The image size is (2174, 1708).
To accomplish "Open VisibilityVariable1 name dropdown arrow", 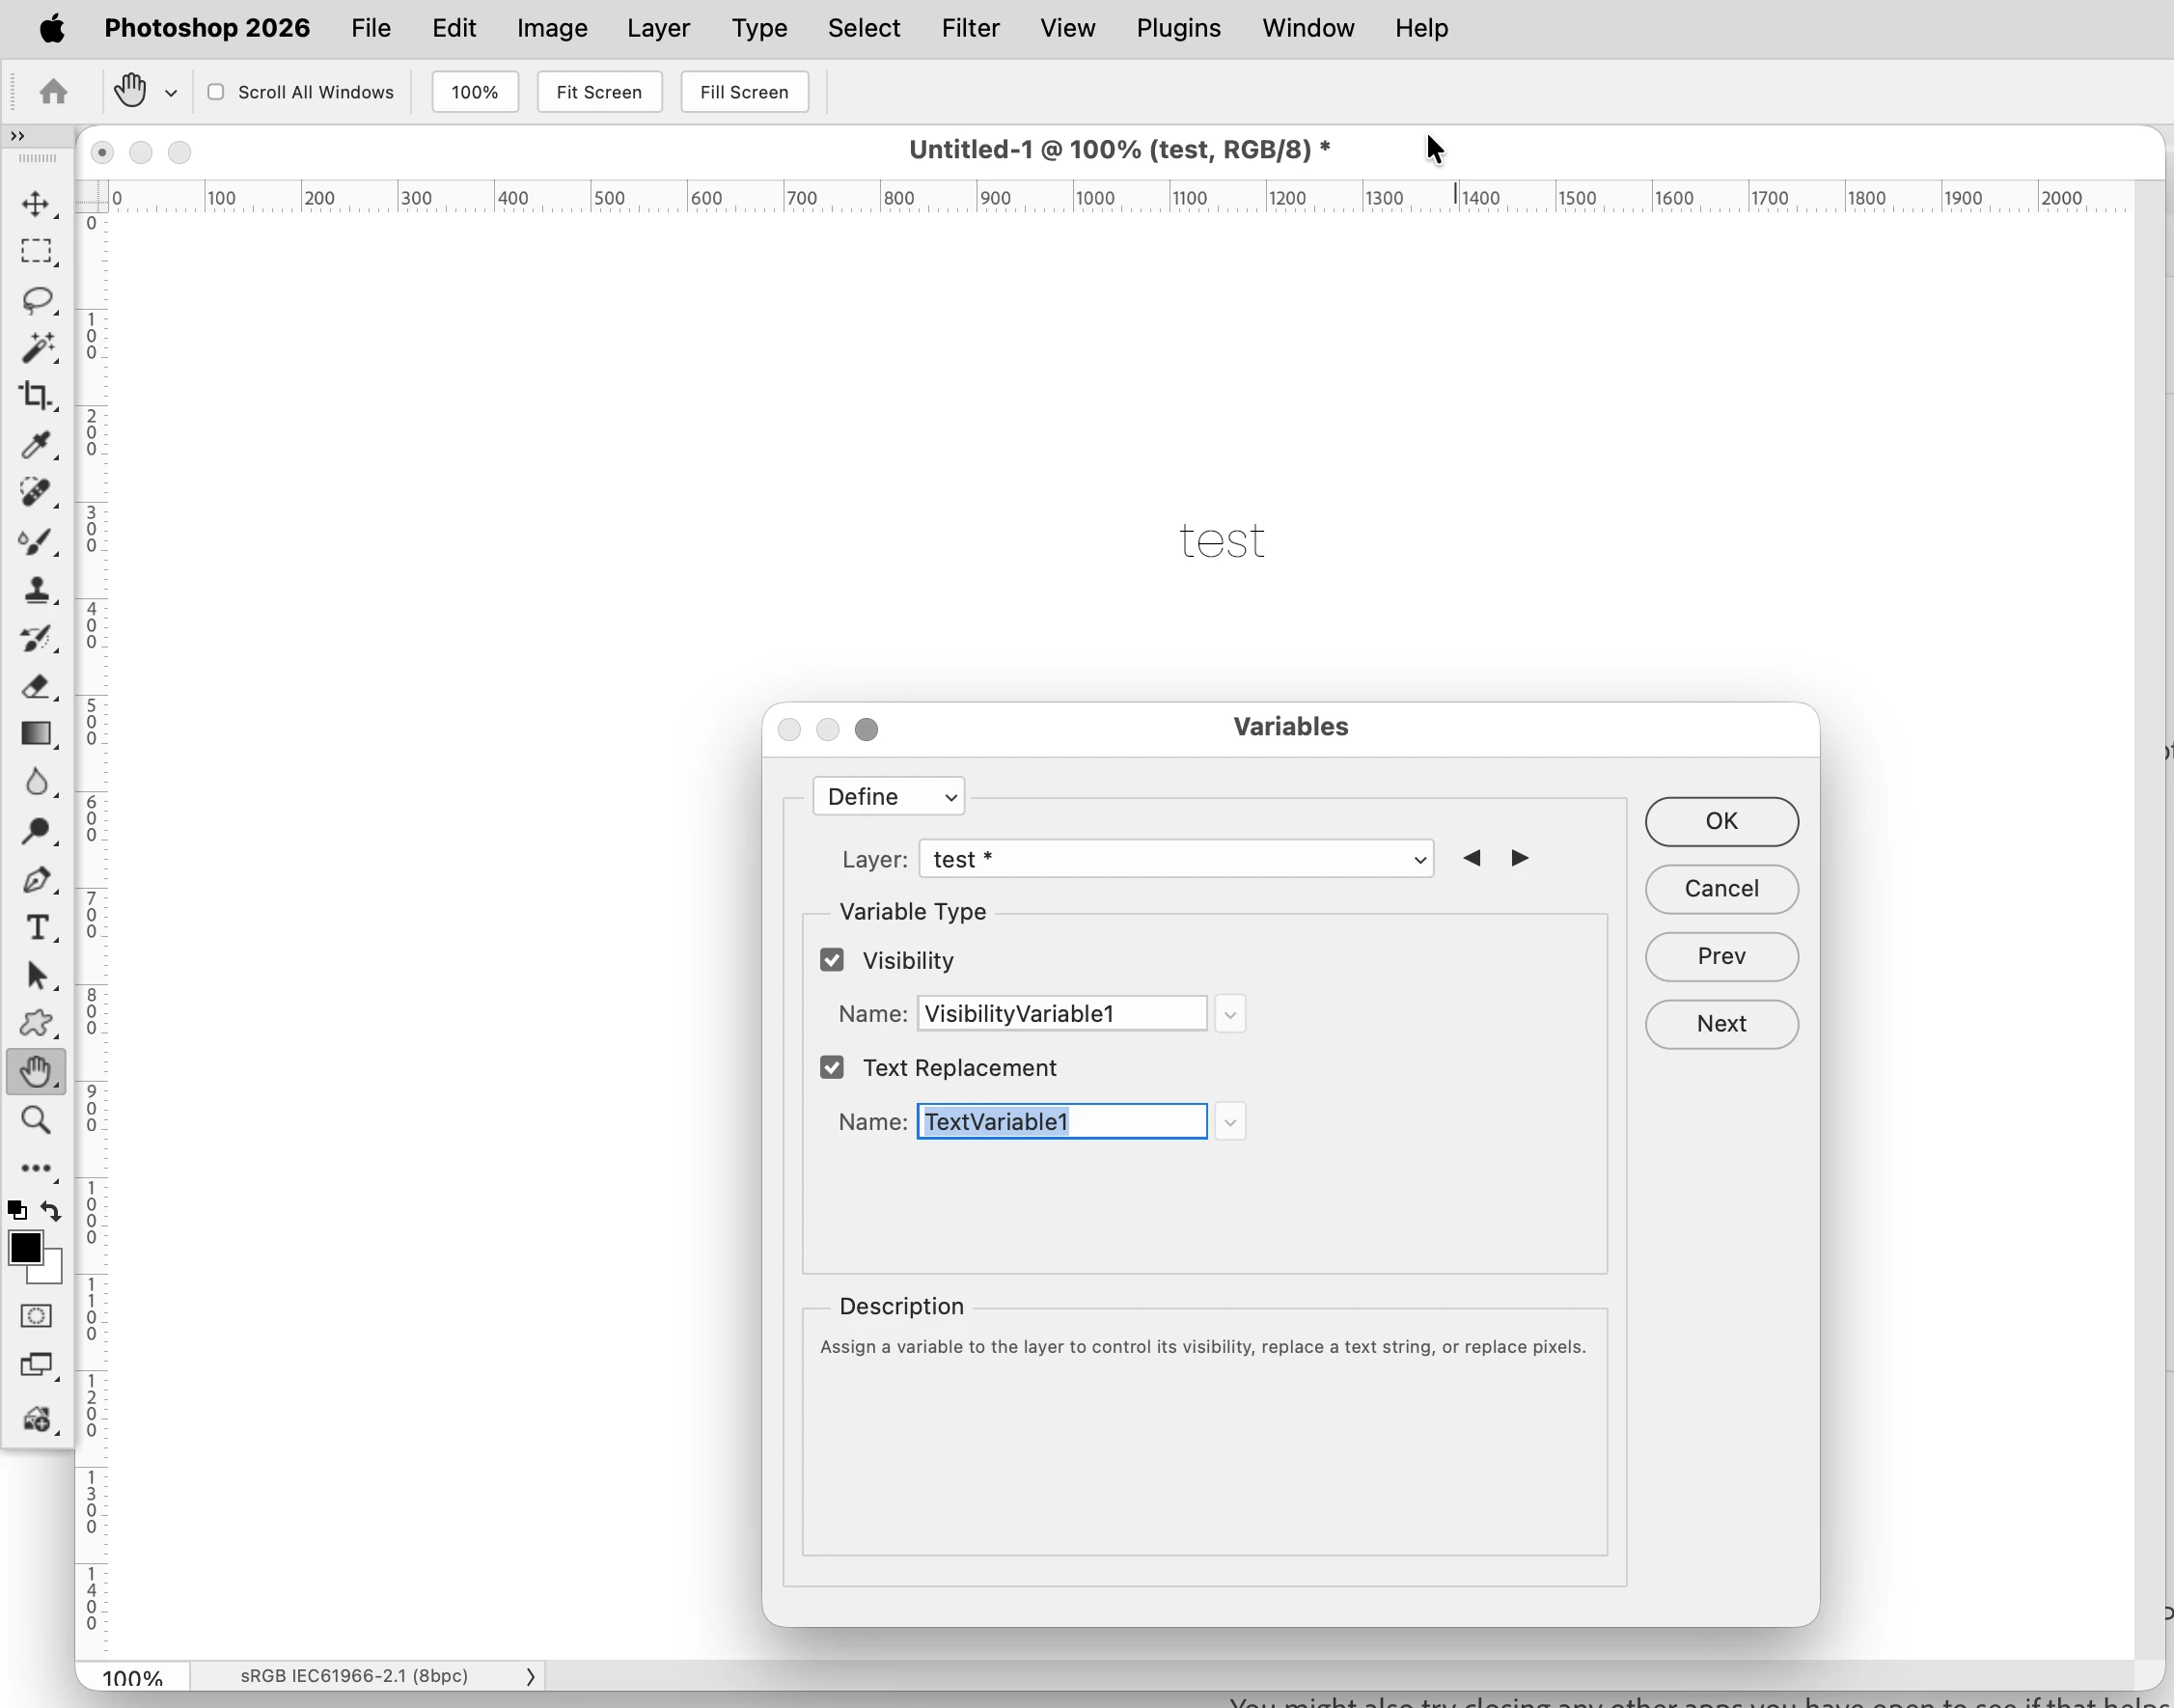I will click(x=1230, y=1014).
